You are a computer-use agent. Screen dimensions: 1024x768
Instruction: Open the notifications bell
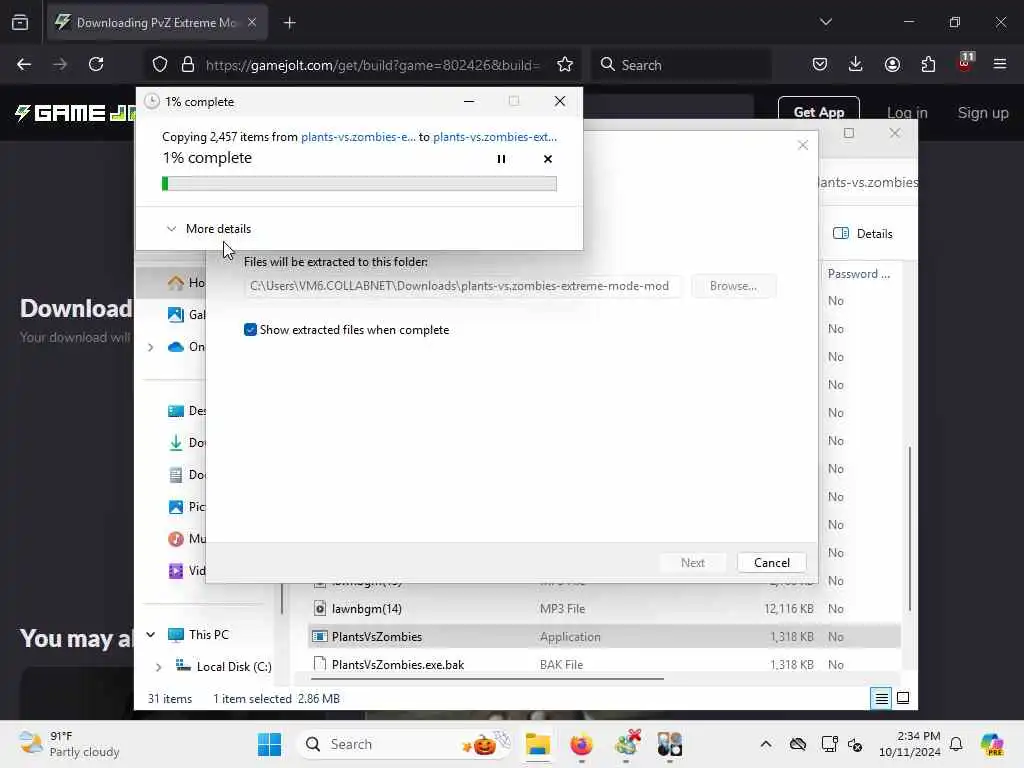coord(956,744)
